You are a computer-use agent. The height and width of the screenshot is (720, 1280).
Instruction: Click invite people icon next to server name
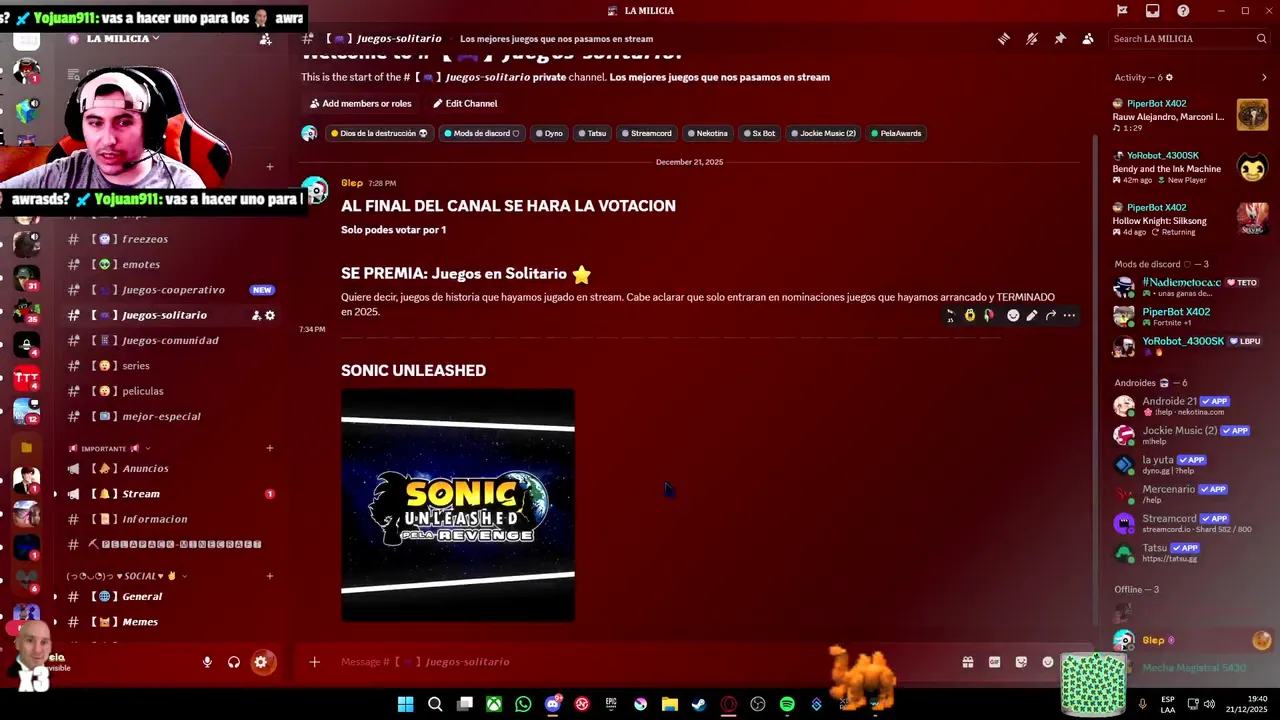coord(265,39)
